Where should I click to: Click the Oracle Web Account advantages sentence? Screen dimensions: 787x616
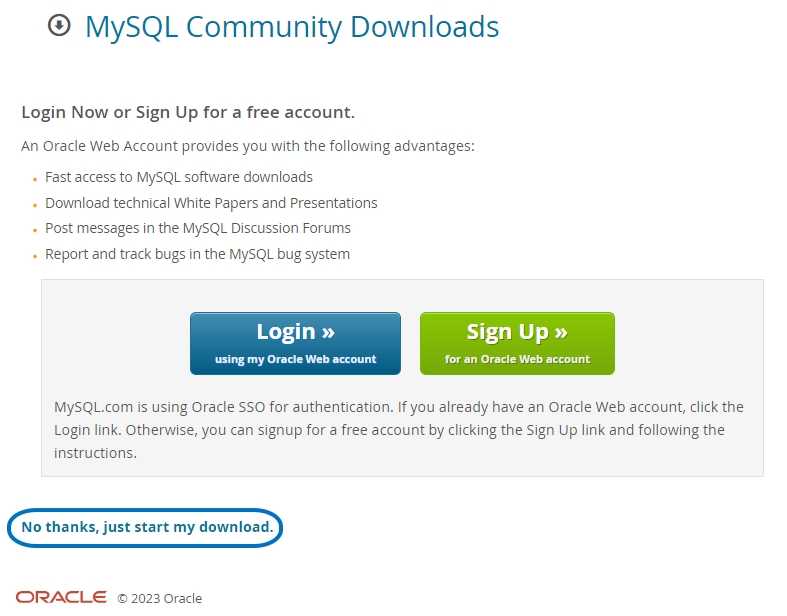tap(247, 146)
